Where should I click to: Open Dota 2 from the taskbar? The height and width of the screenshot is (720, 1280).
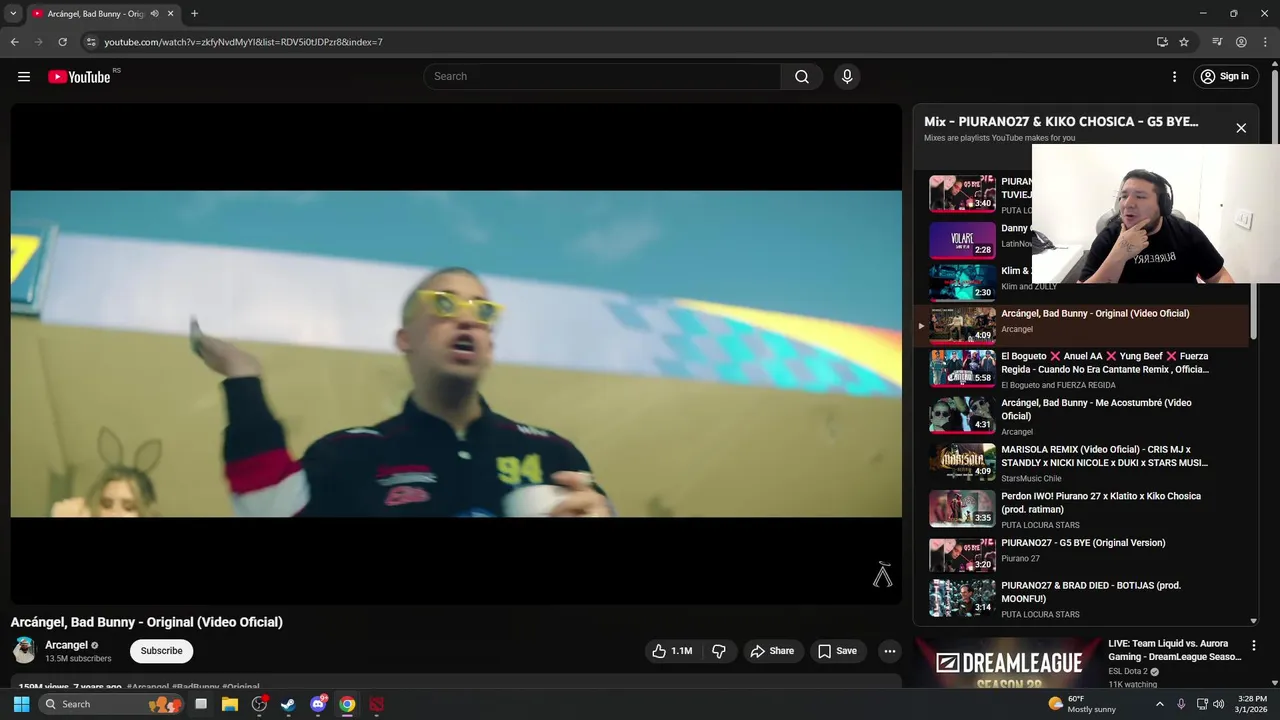376,704
